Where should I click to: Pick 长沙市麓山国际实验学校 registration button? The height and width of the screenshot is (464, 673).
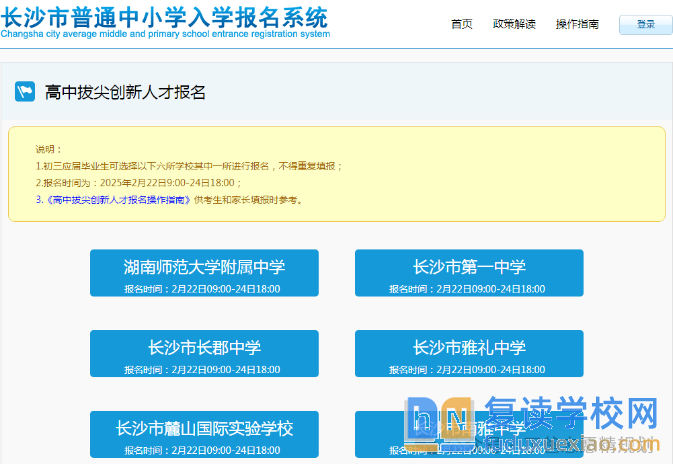[204, 435]
